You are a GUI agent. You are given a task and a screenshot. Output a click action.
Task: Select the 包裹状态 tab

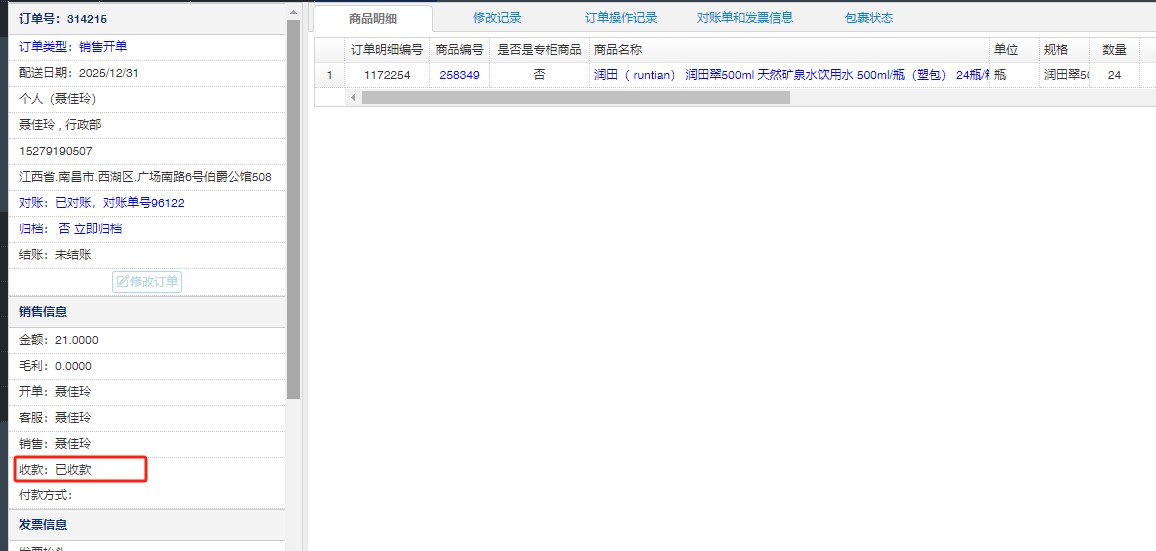[868, 18]
